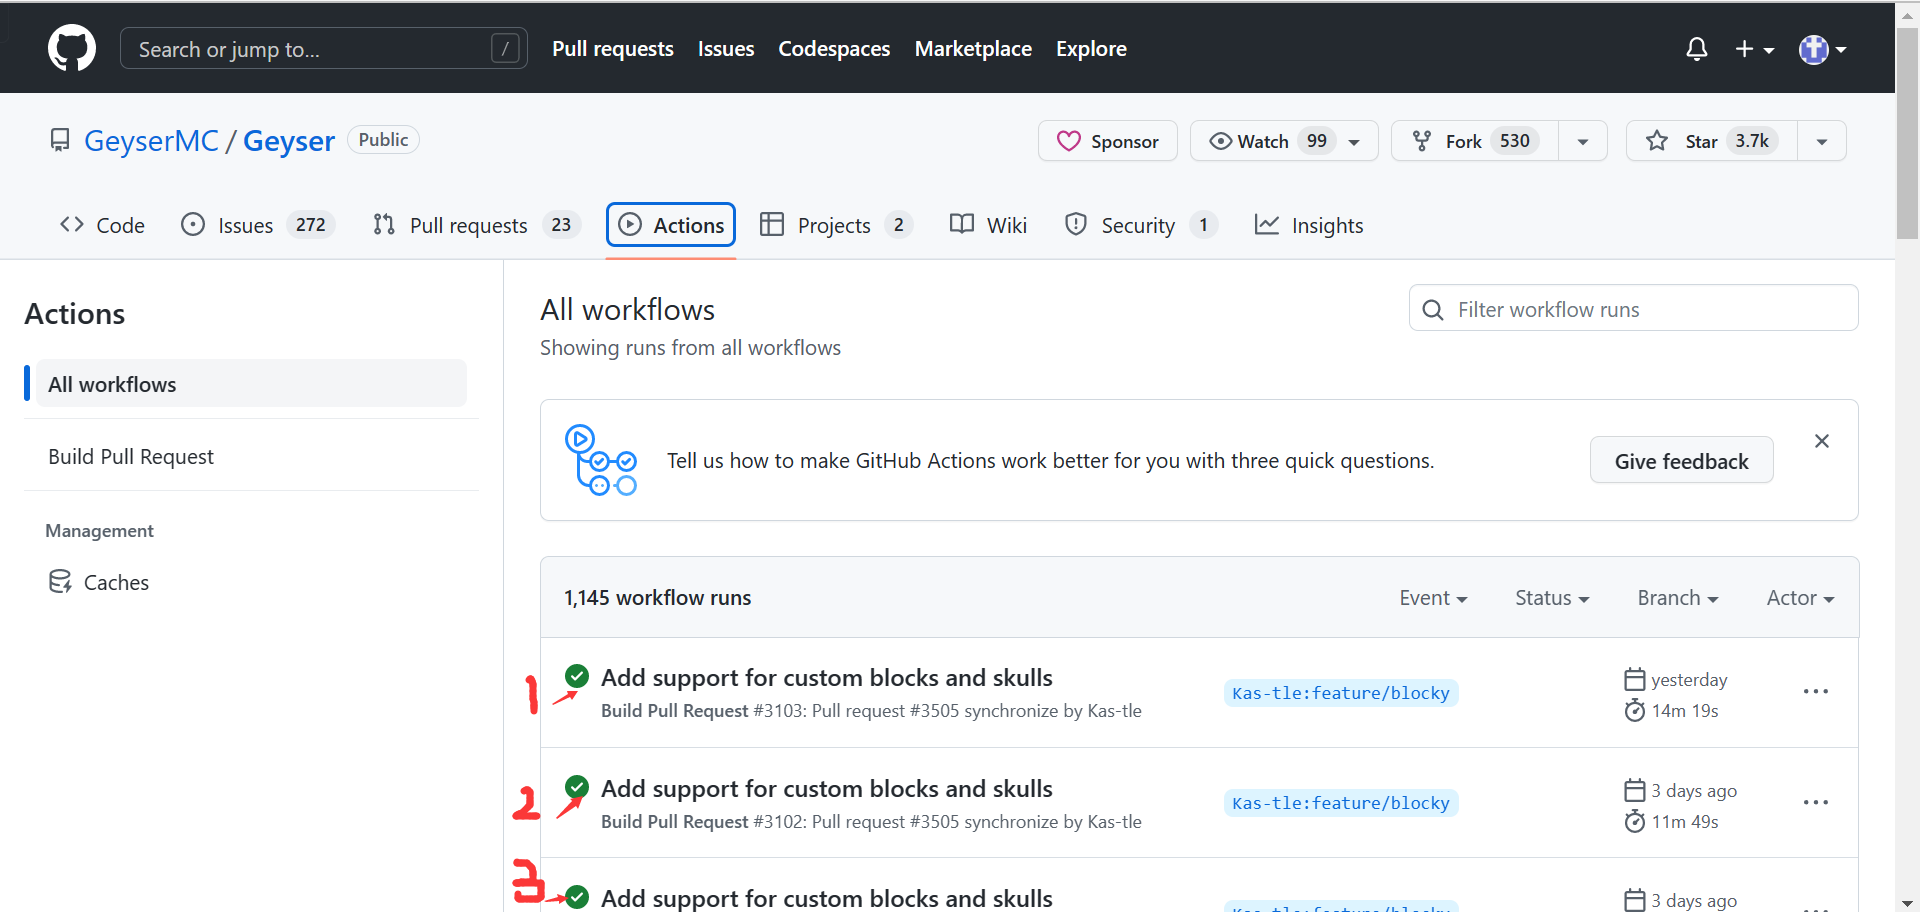Click the stopwatch icon beside 14m 19s
The width and height of the screenshot is (1920, 912).
[x=1635, y=710]
